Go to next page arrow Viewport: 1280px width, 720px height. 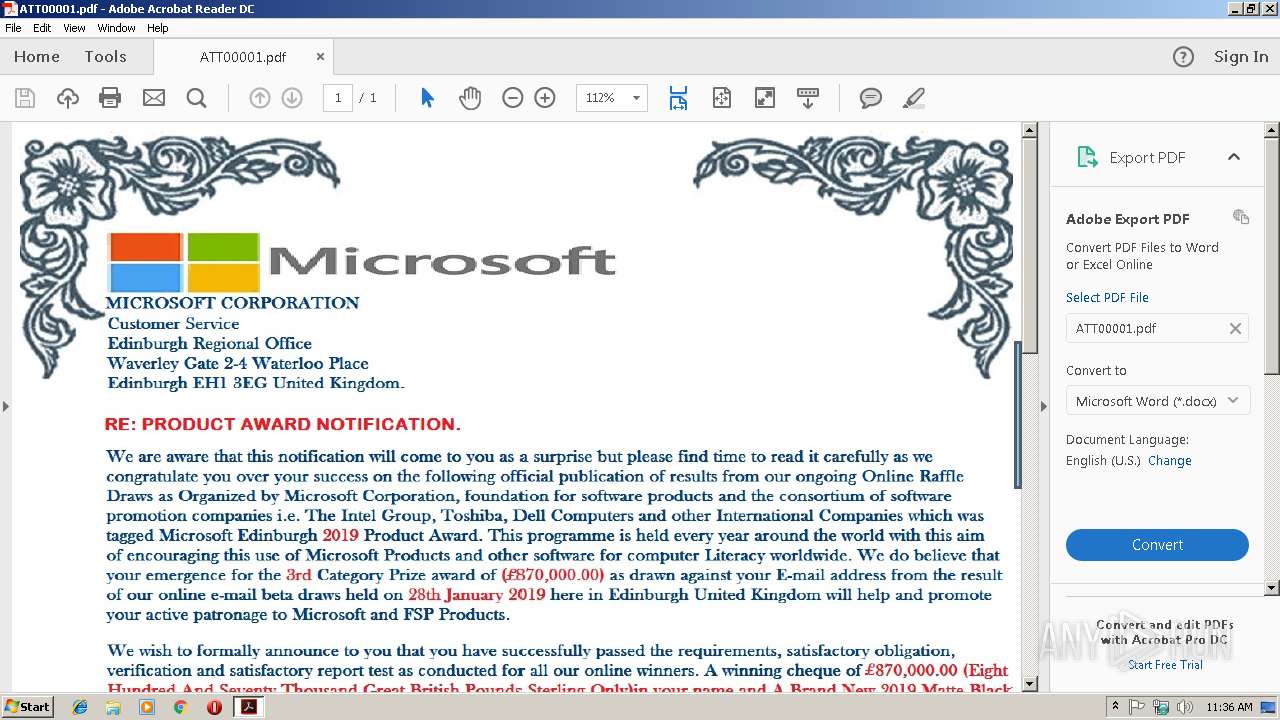tap(292, 98)
